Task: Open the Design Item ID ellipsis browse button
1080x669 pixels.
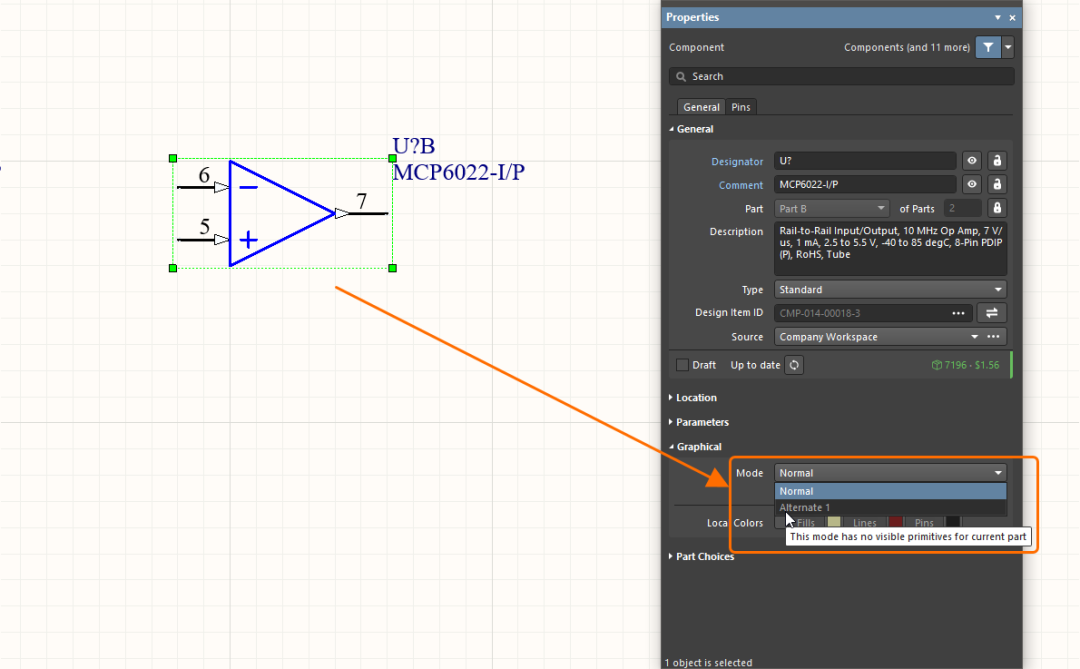Action: tap(959, 313)
